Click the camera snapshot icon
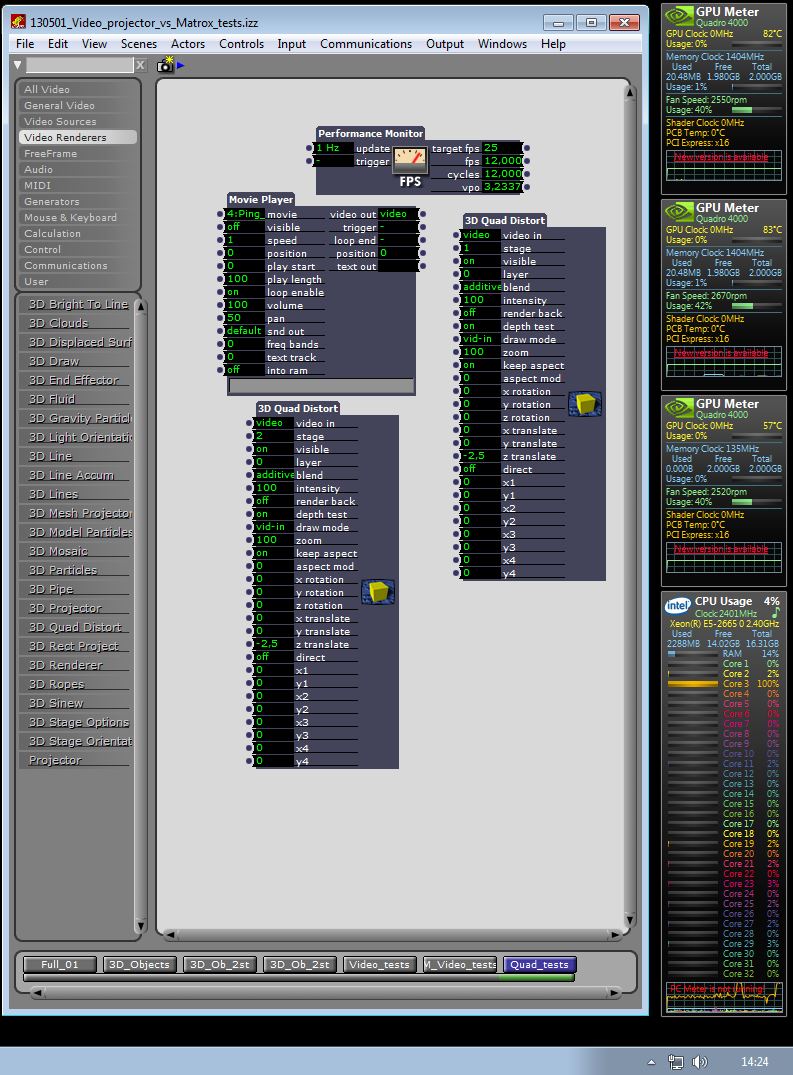The image size is (793, 1075). pos(165,64)
